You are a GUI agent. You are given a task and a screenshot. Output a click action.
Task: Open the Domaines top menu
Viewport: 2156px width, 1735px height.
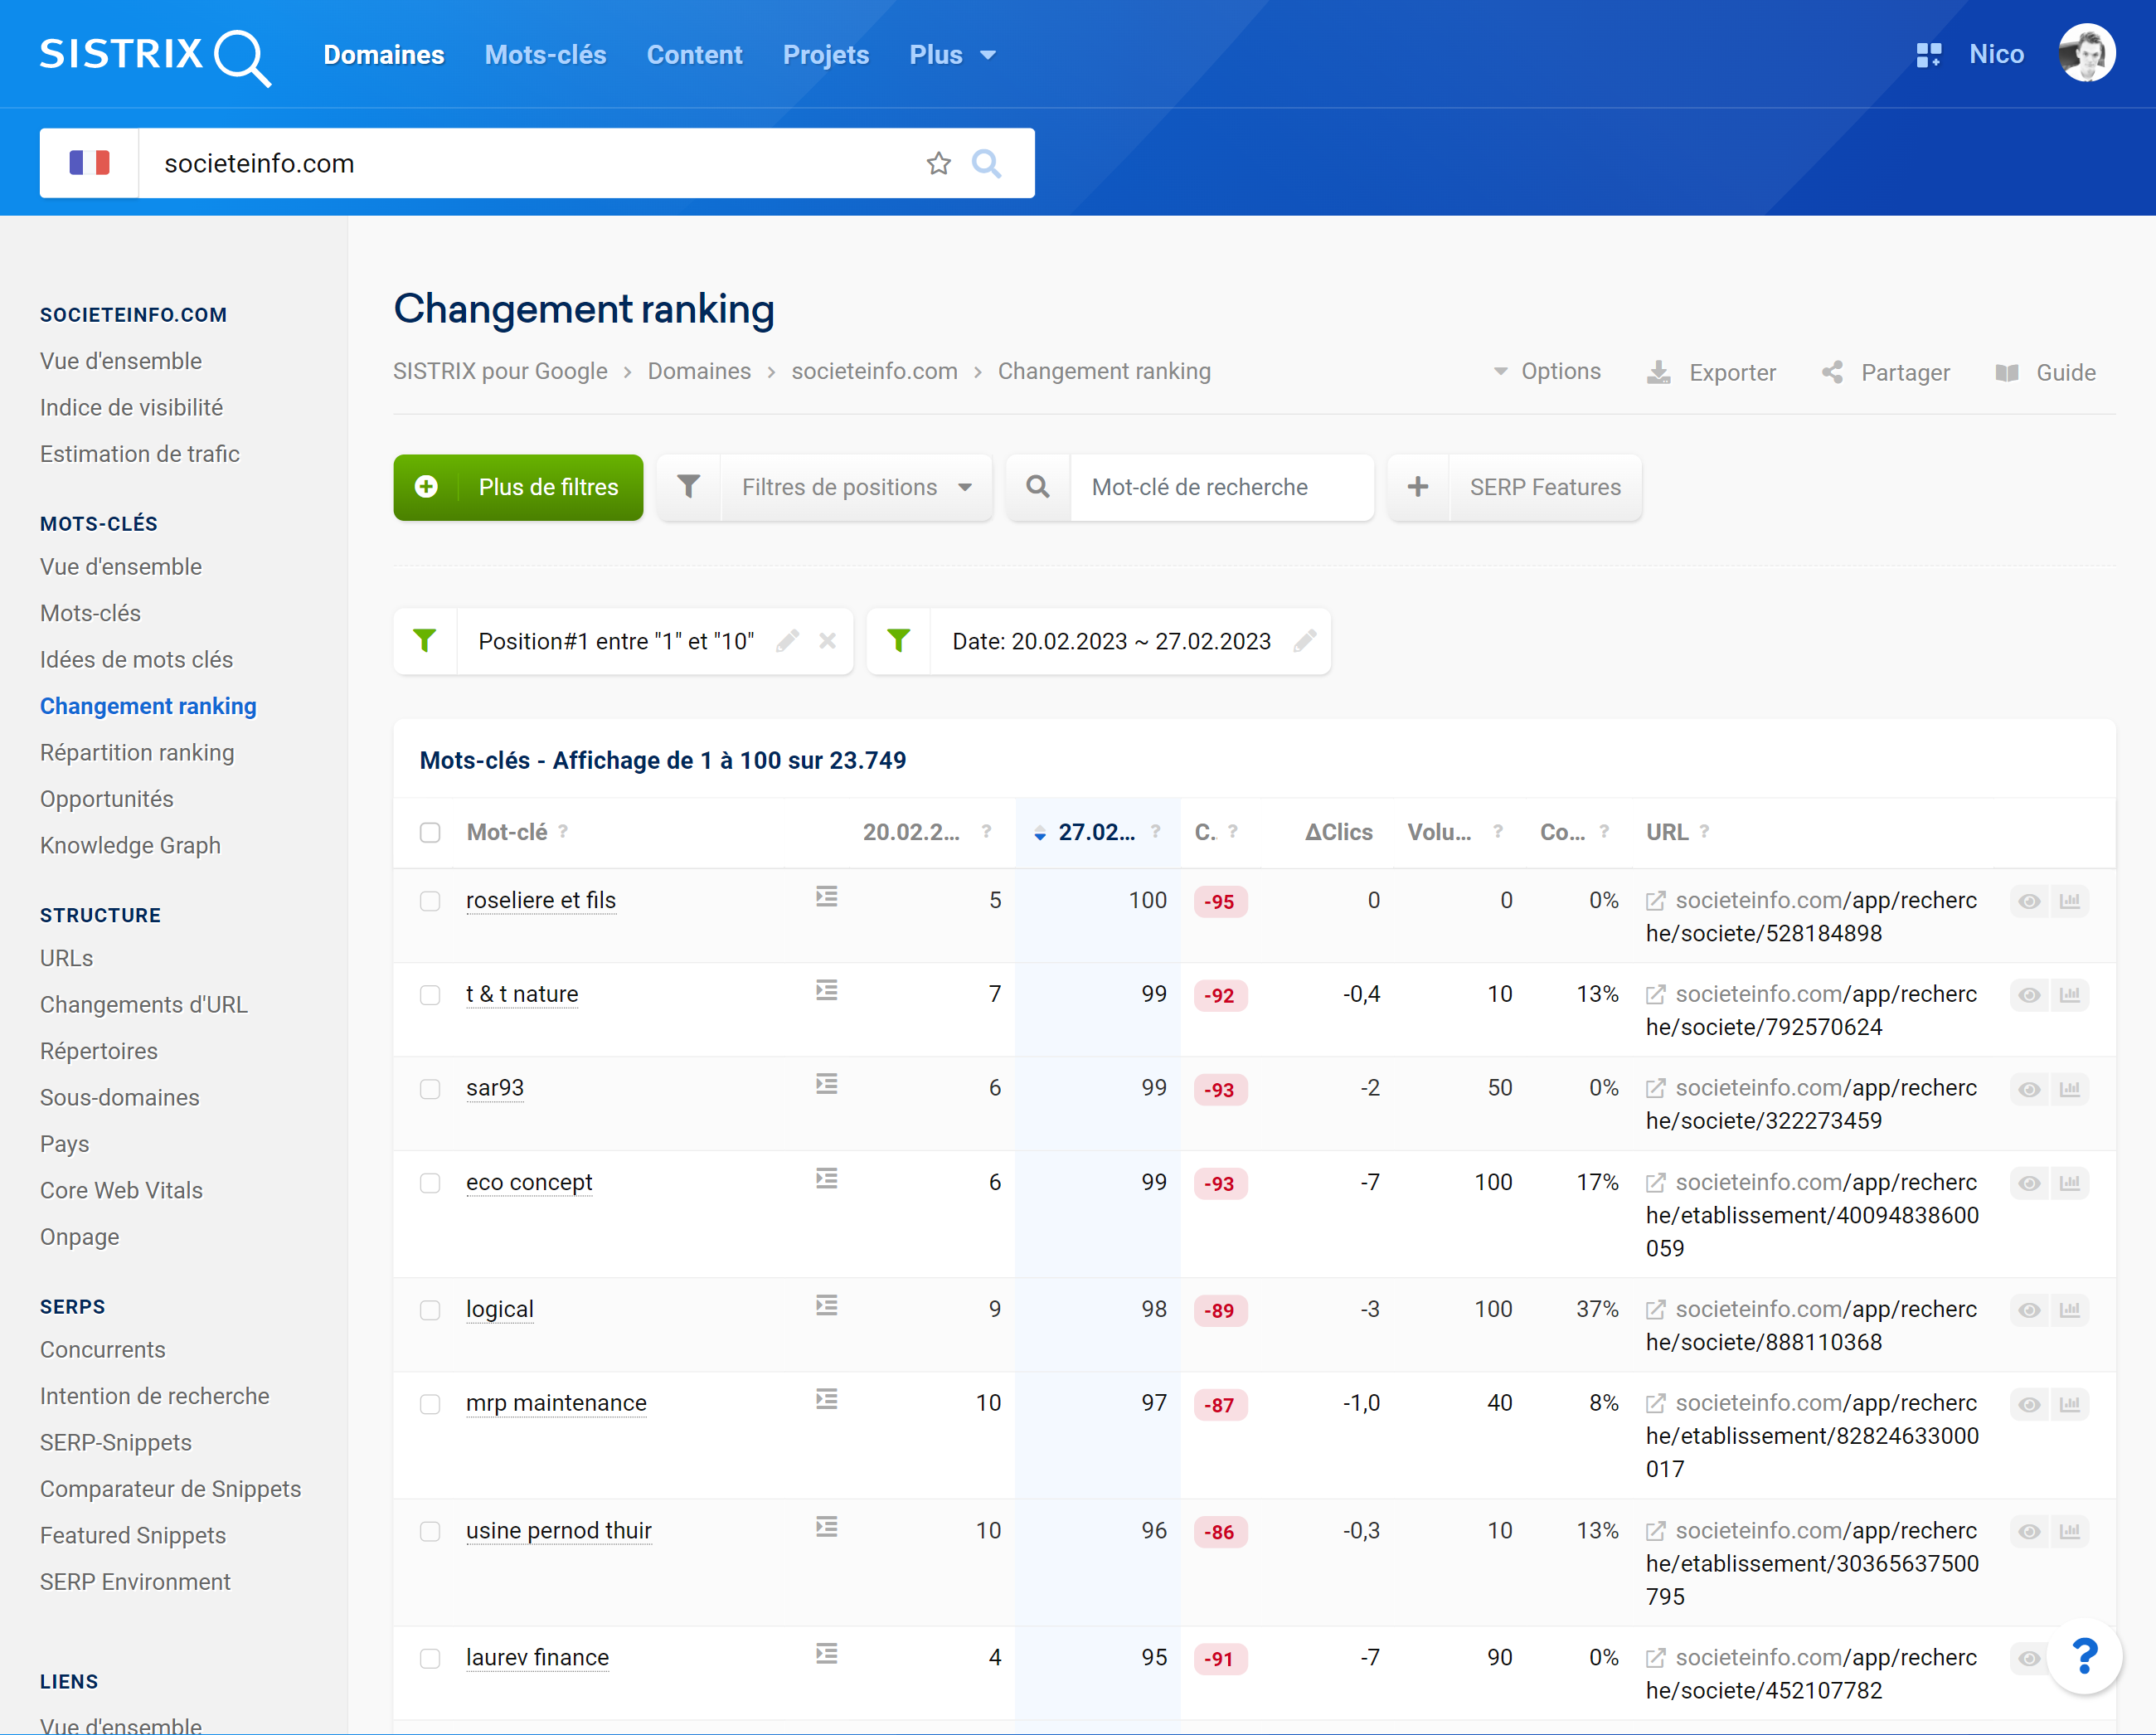[x=384, y=55]
